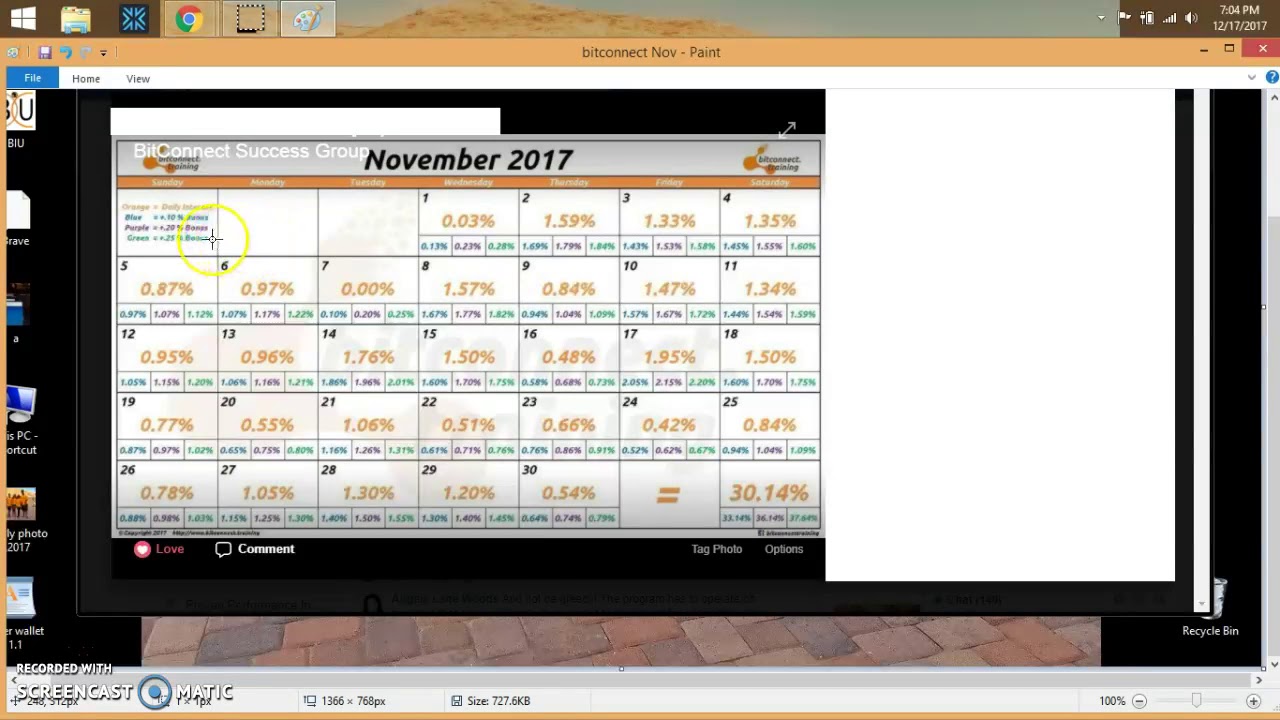Click the clock showing 7:04 PM
The image size is (1280, 720).
click(1240, 10)
